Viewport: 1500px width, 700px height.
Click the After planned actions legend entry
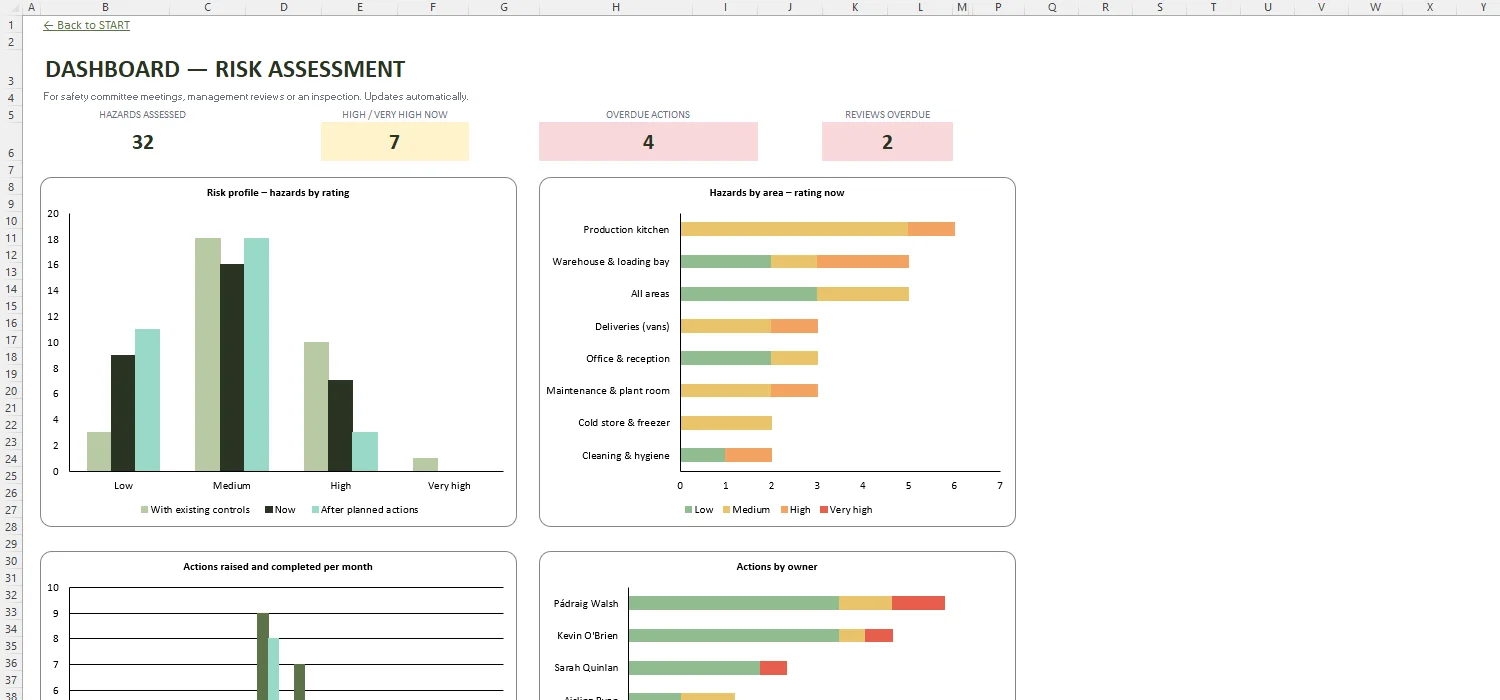coord(364,510)
